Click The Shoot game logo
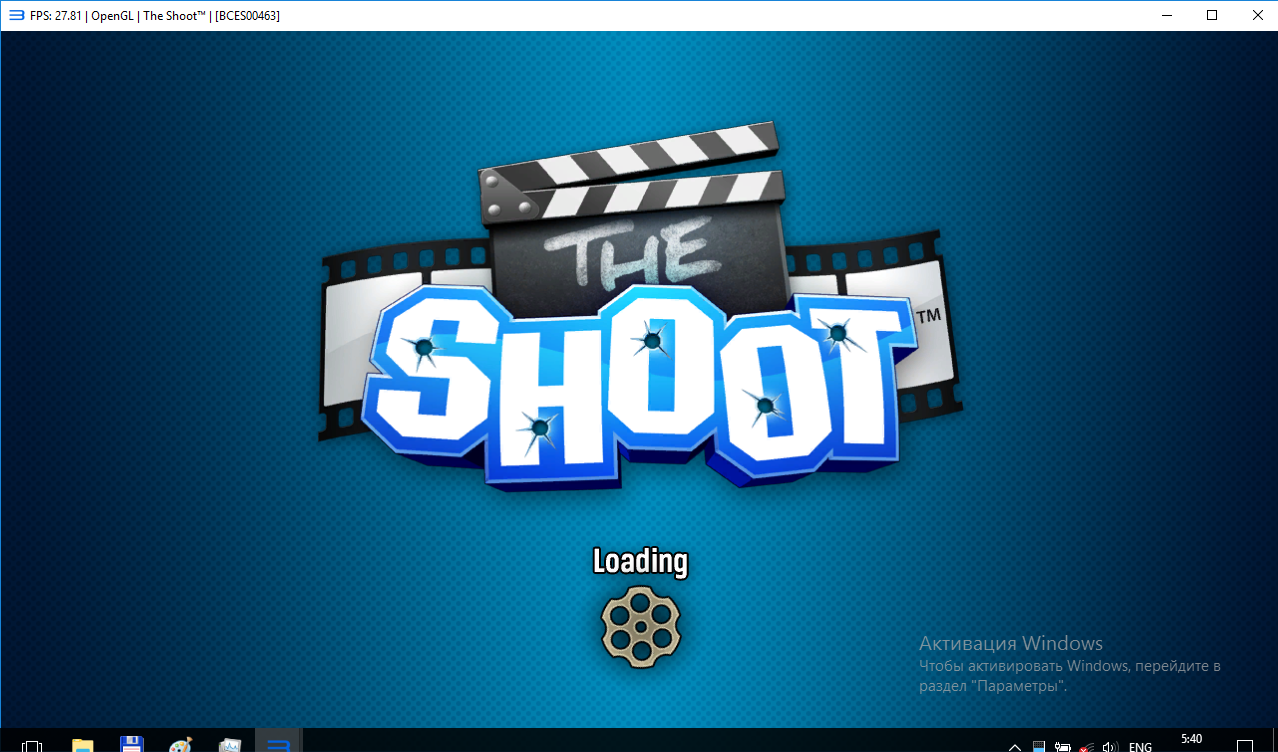Viewport: 1278px width, 752px height. pos(640,310)
